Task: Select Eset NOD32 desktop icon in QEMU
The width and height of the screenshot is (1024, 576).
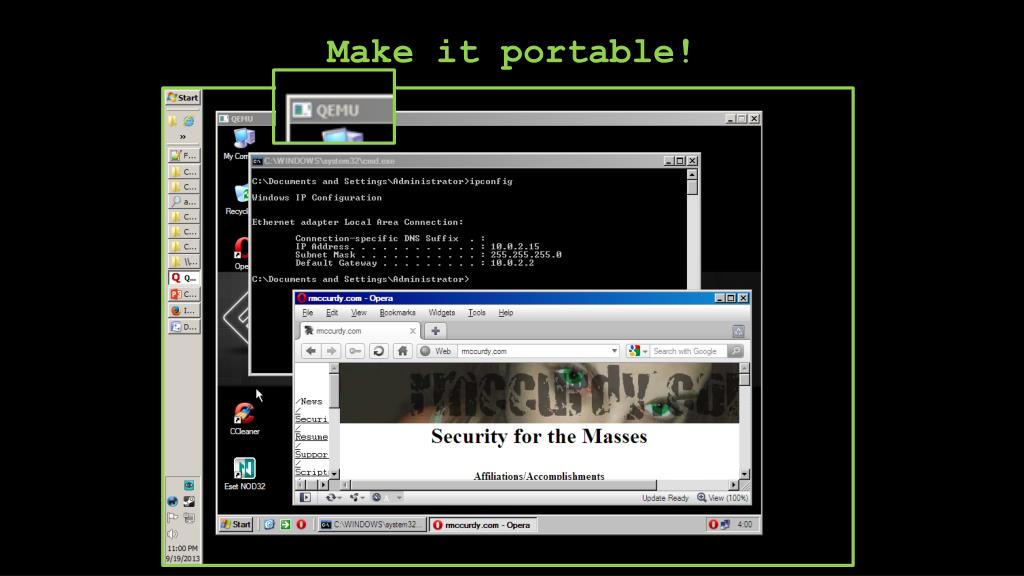Action: point(244,473)
